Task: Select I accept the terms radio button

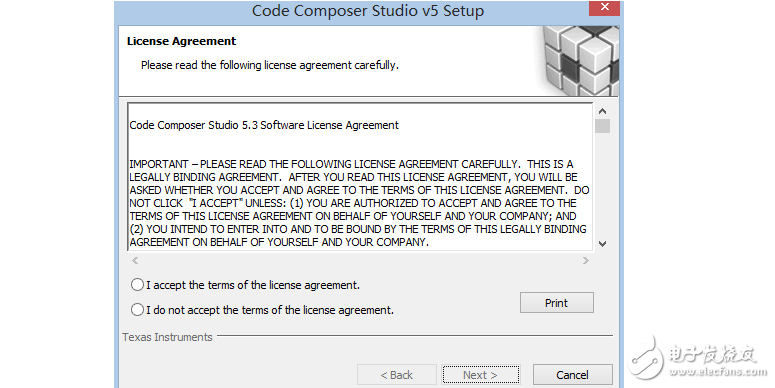Action: (137, 285)
